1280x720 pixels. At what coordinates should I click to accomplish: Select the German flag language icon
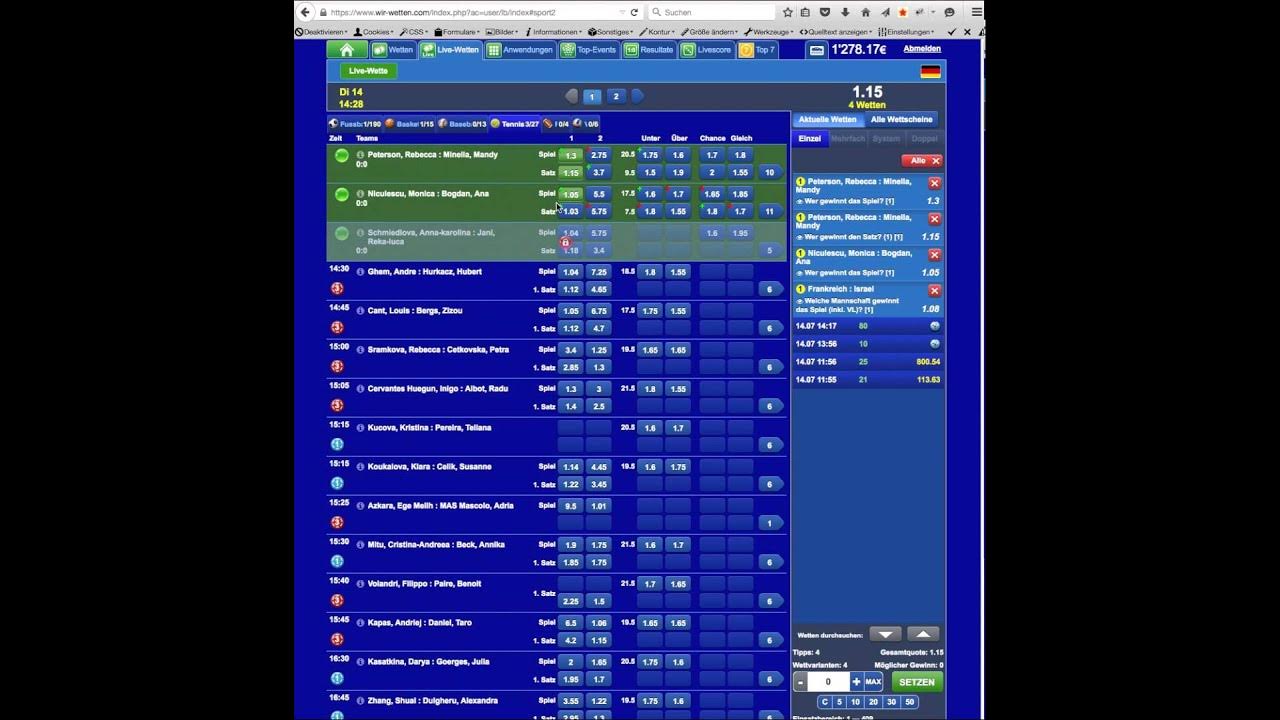(x=930, y=71)
